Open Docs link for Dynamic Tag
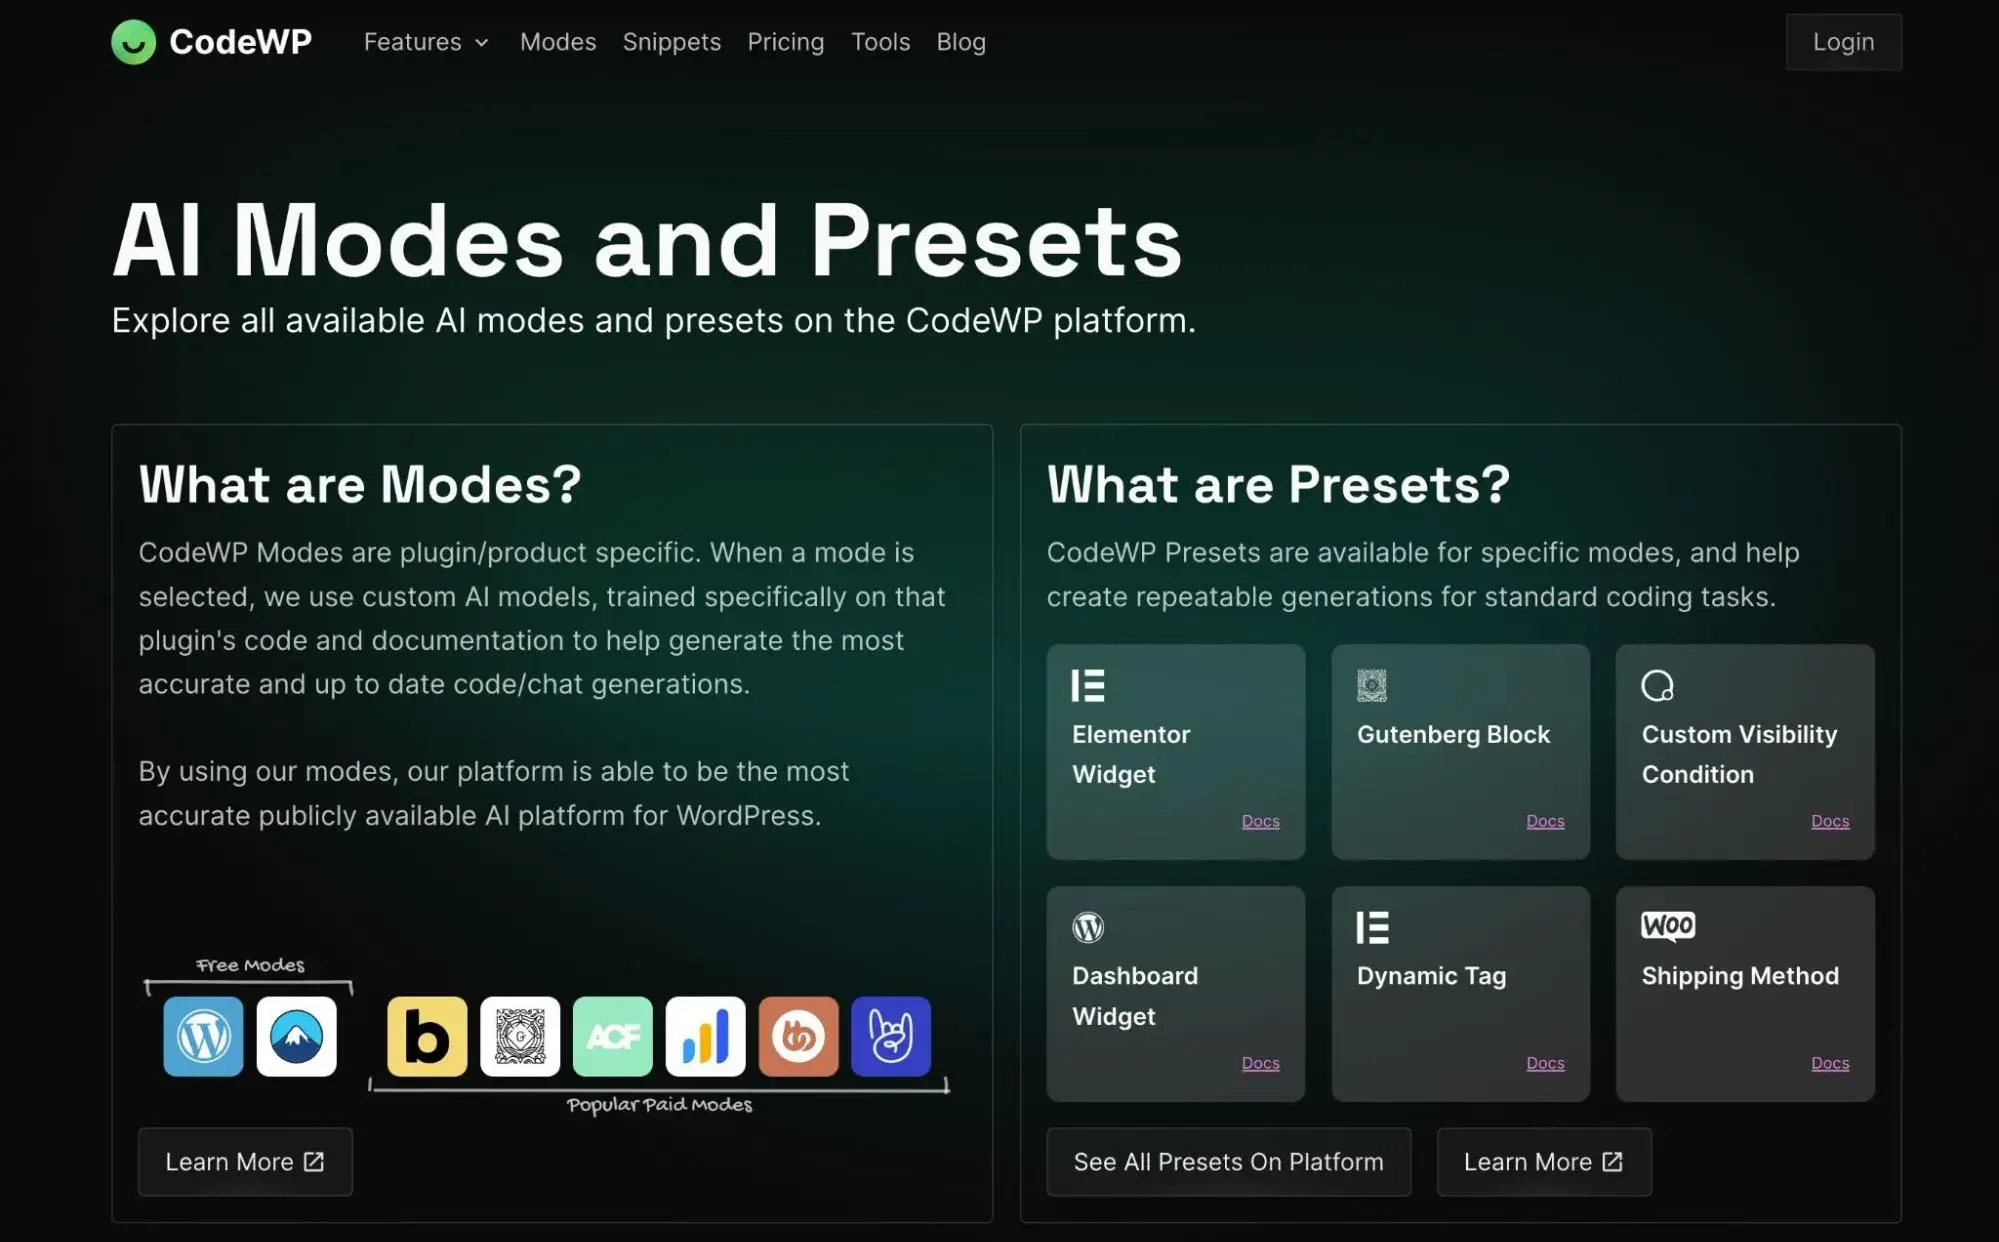 point(1544,1063)
